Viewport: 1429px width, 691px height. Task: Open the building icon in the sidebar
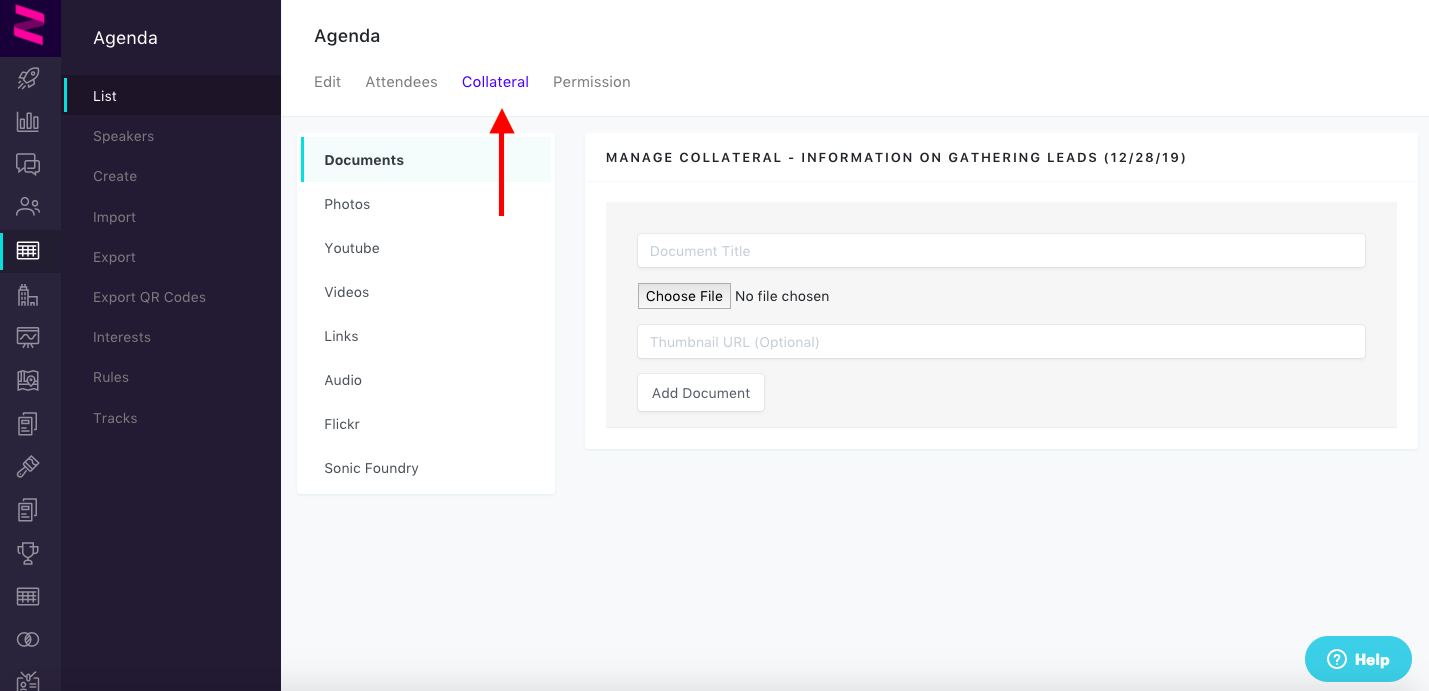coord(28,294)
